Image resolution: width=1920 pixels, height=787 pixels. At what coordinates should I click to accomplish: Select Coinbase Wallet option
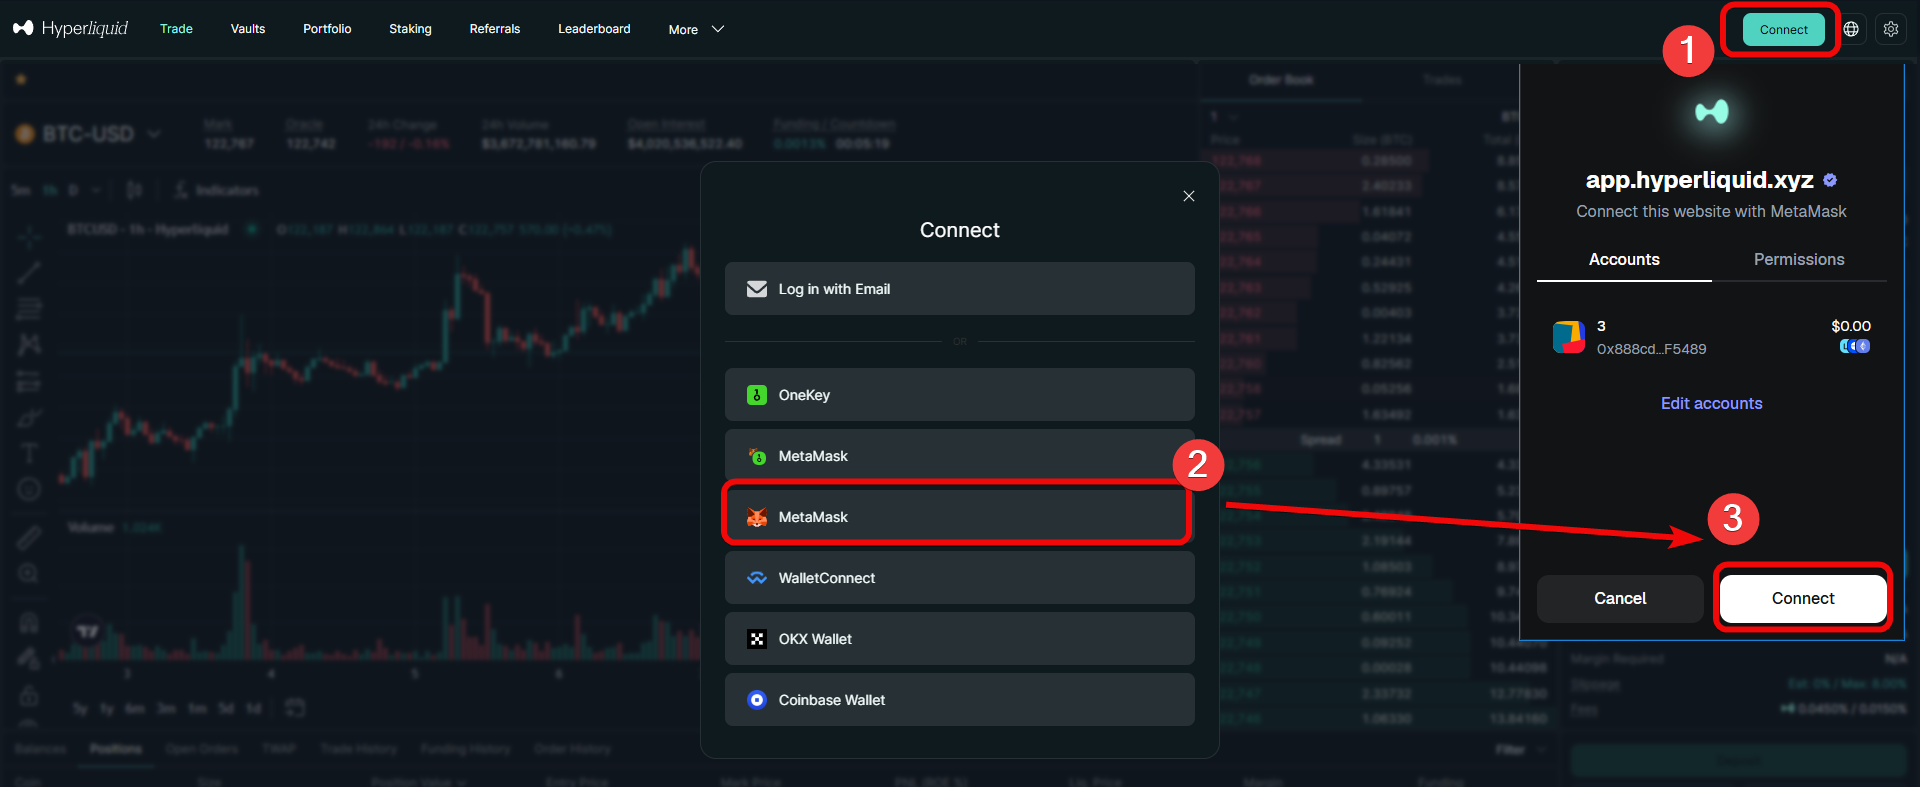tap(958, 700)
